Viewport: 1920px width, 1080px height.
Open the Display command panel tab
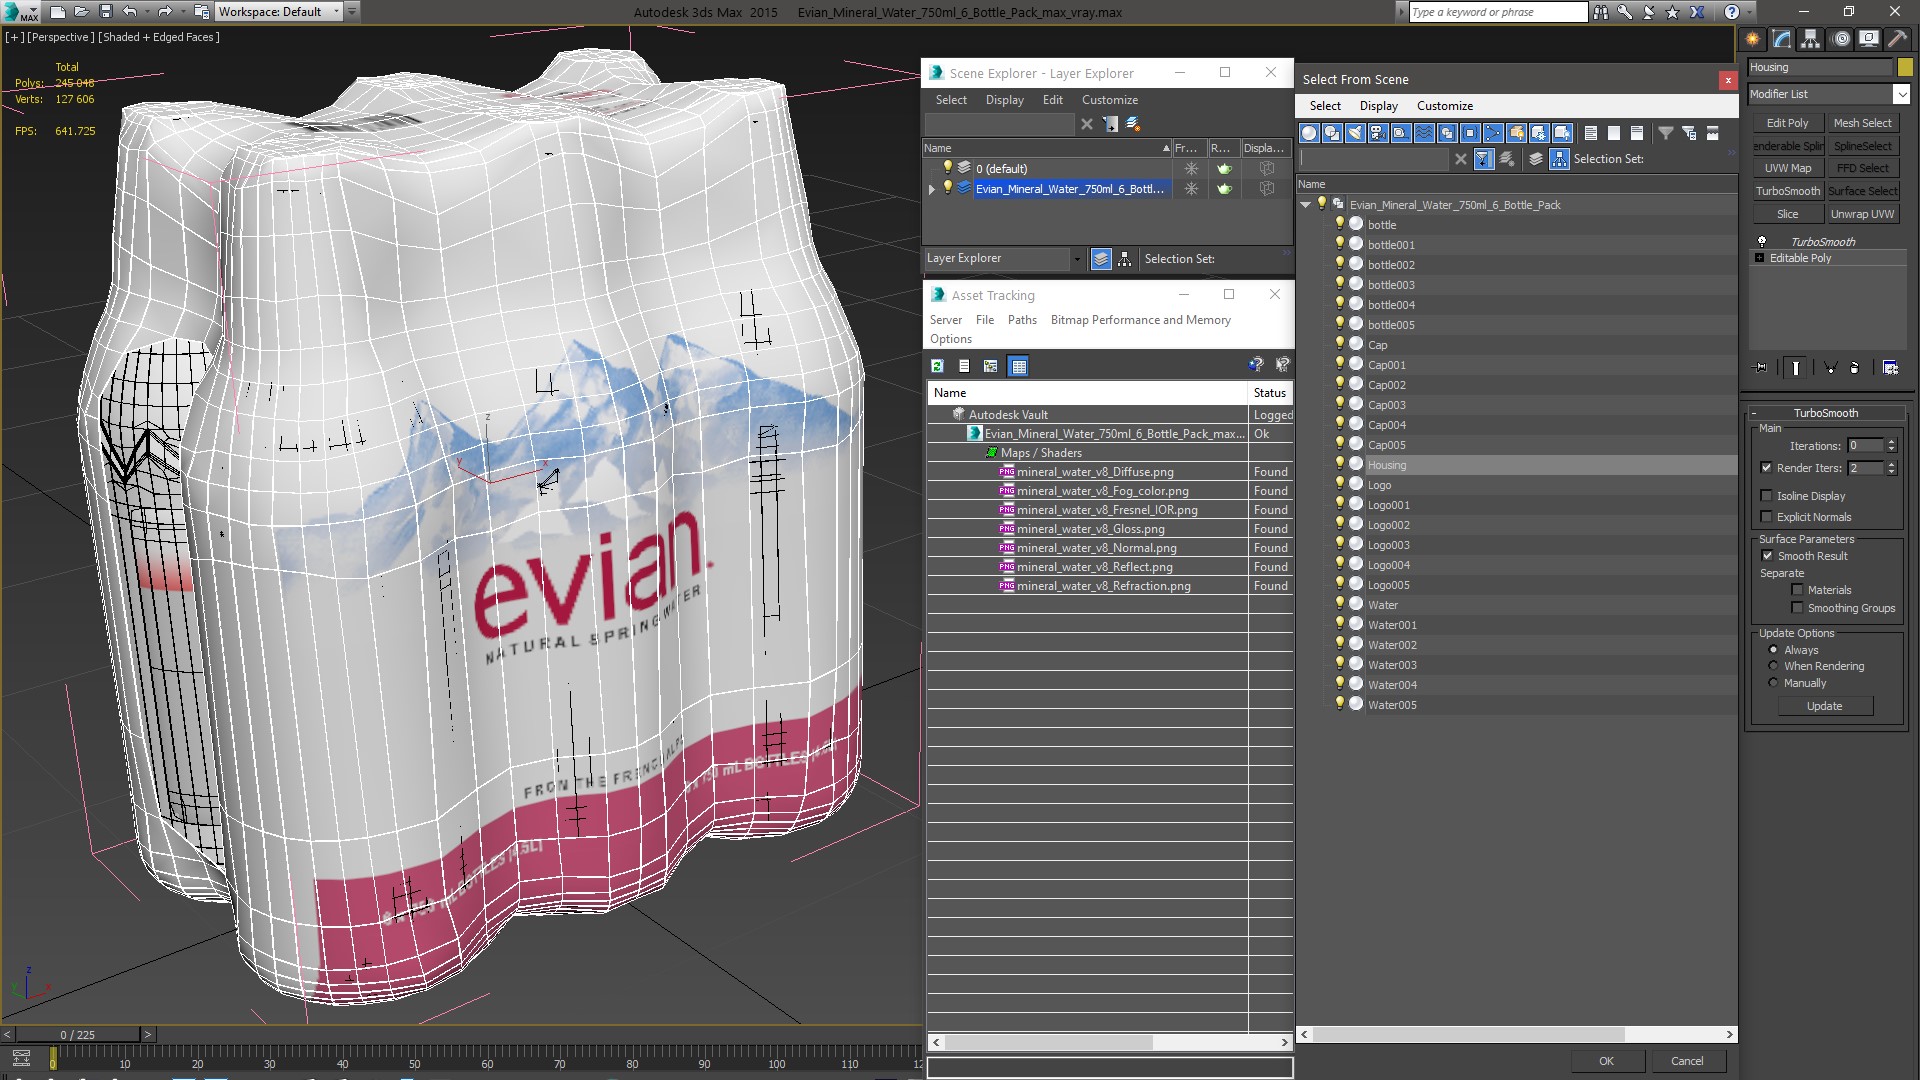pyautogui.click(x=1869, y=39)
